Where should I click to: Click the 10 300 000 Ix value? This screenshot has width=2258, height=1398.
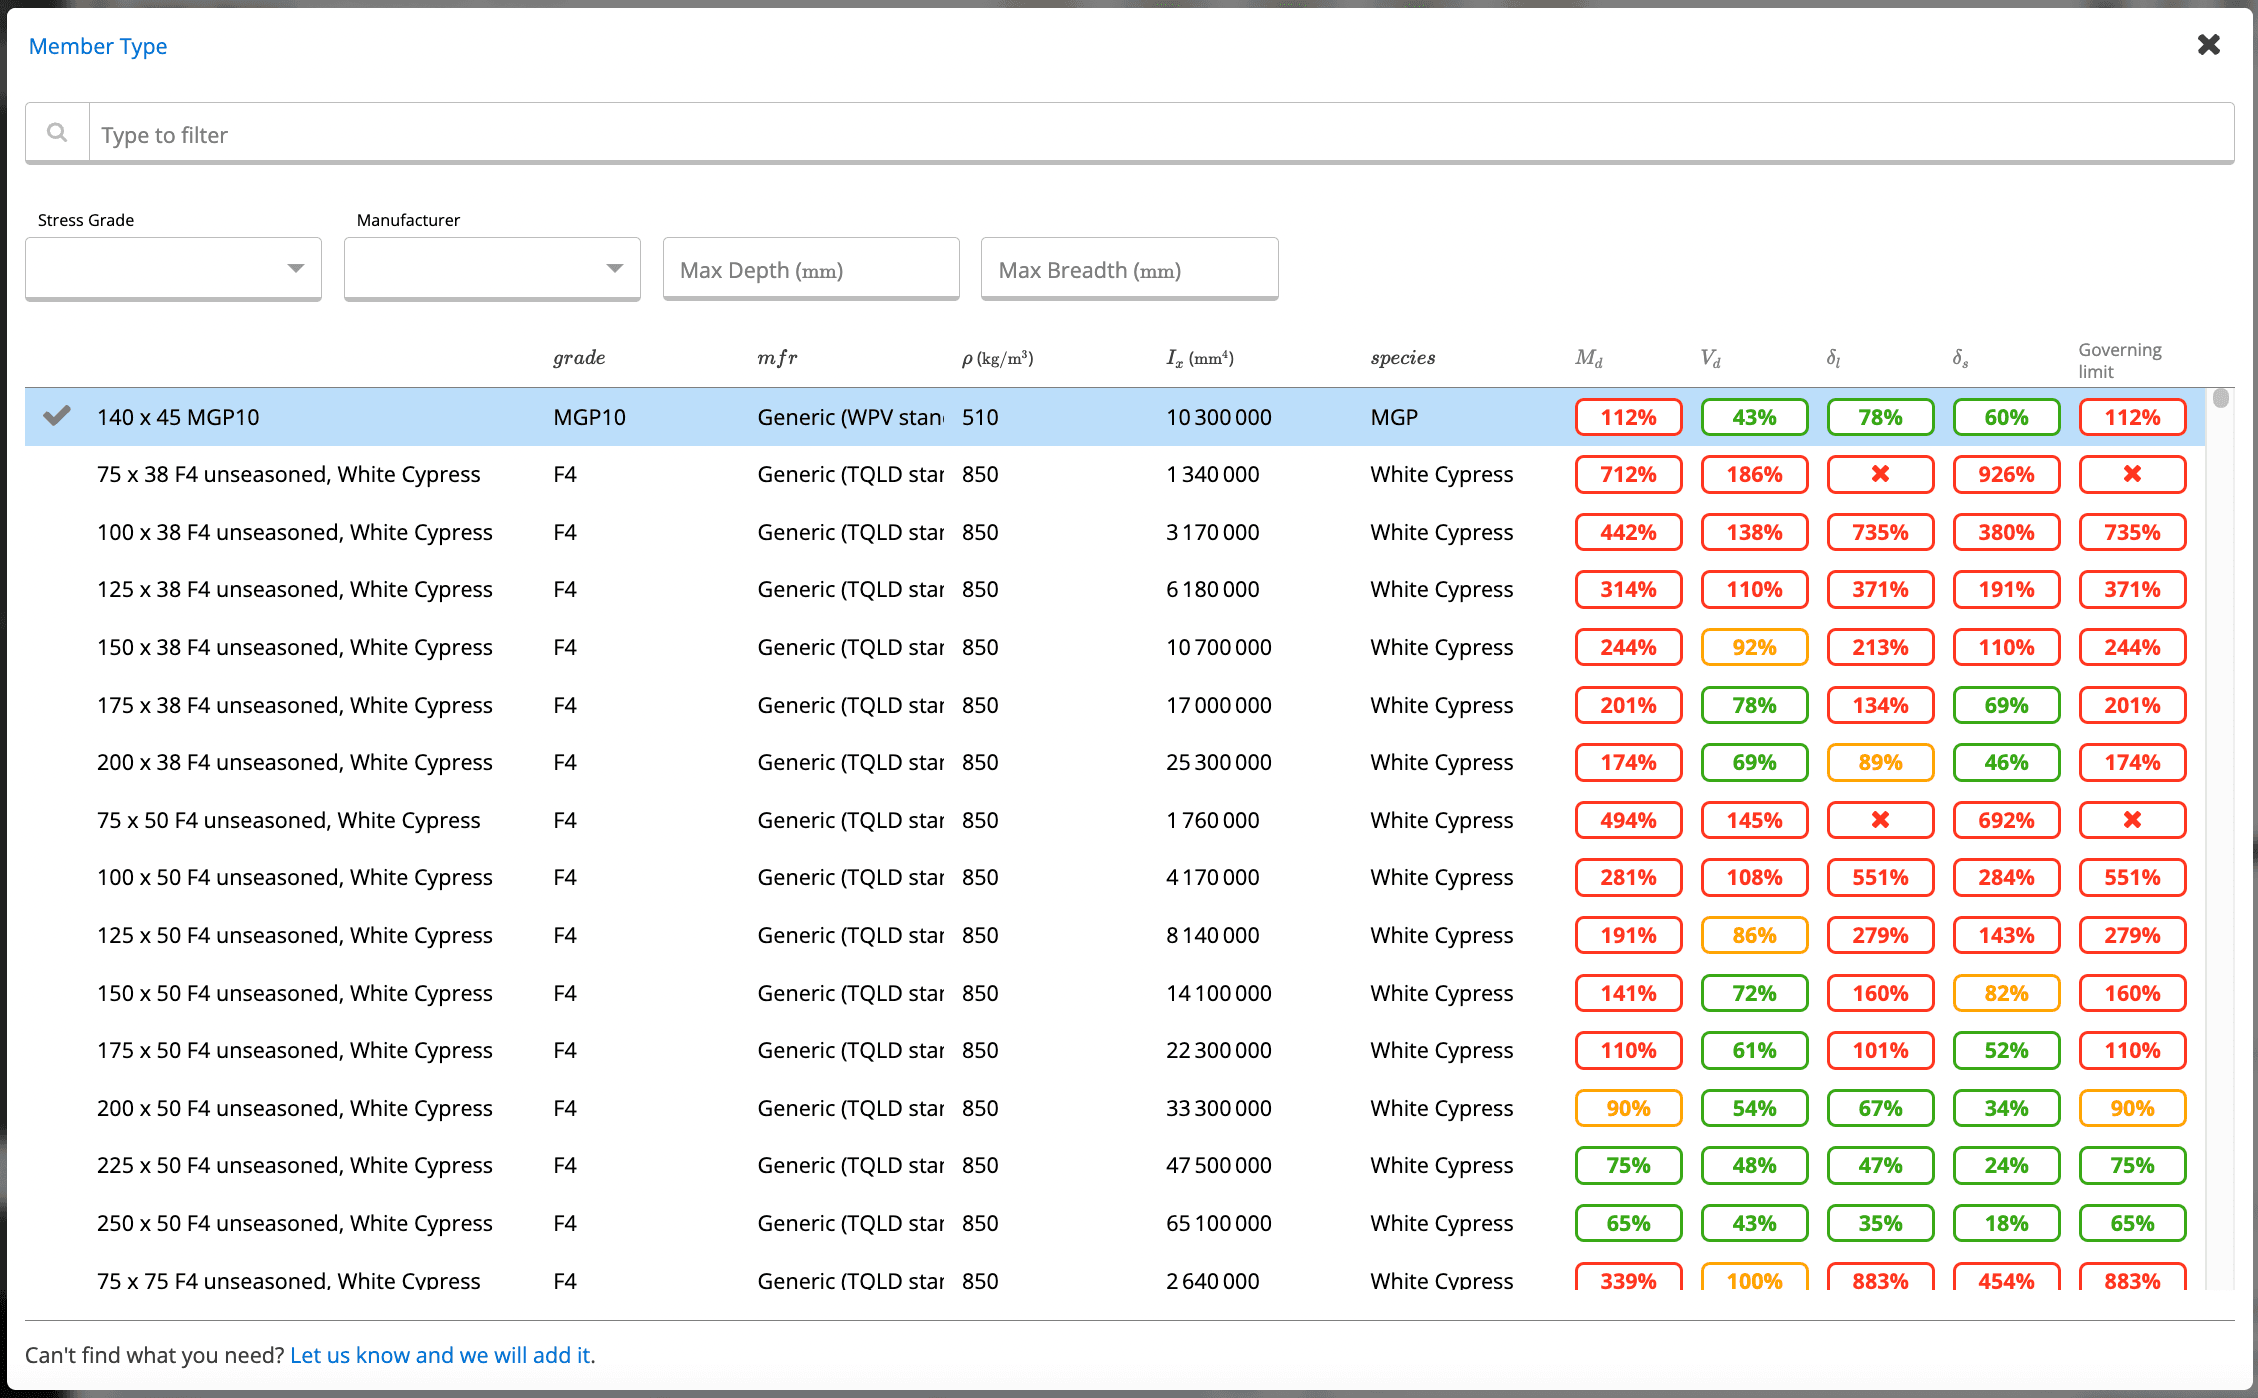[x=1219, y=417]
